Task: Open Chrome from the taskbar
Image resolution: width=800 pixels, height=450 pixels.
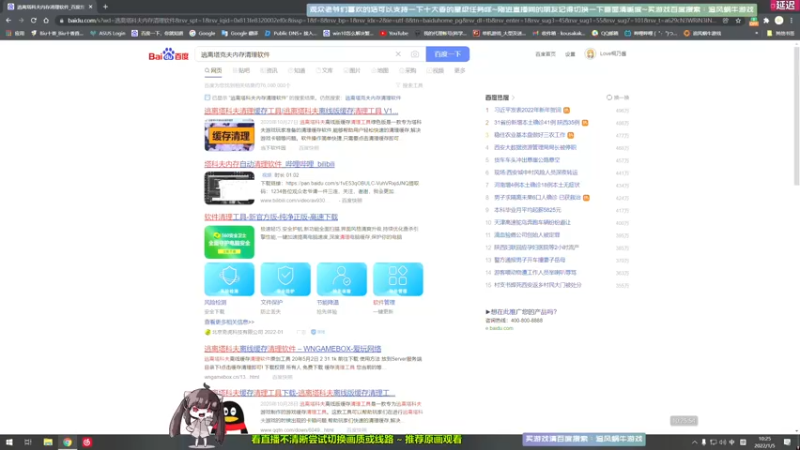Action: click(x=67, y=442)
